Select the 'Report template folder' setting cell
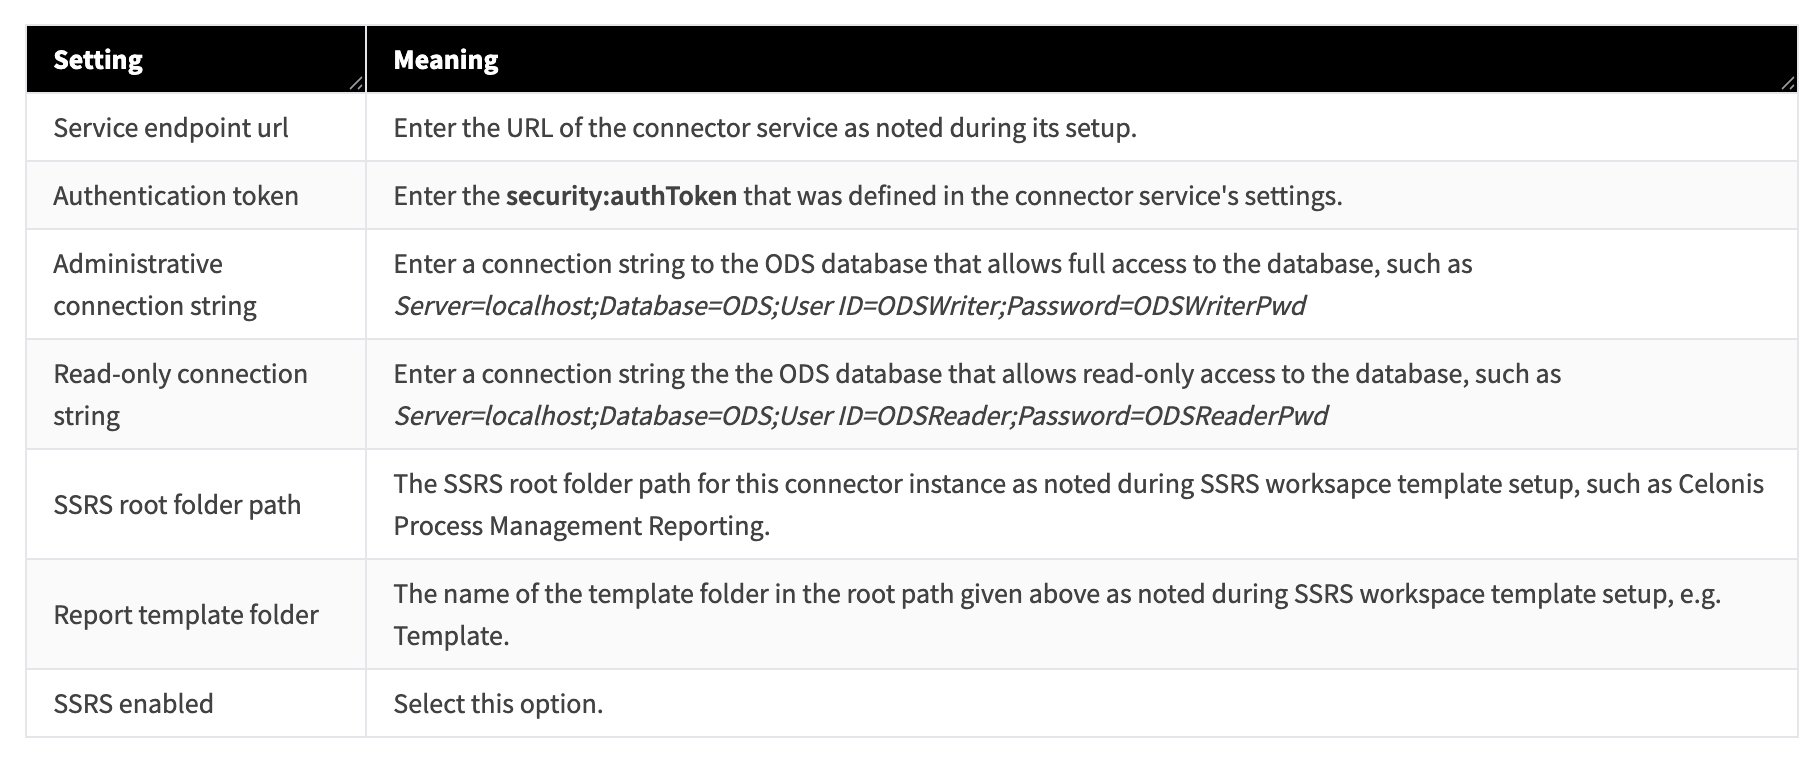The width and height of the screenshot is (1820, 758). (186, 614)
